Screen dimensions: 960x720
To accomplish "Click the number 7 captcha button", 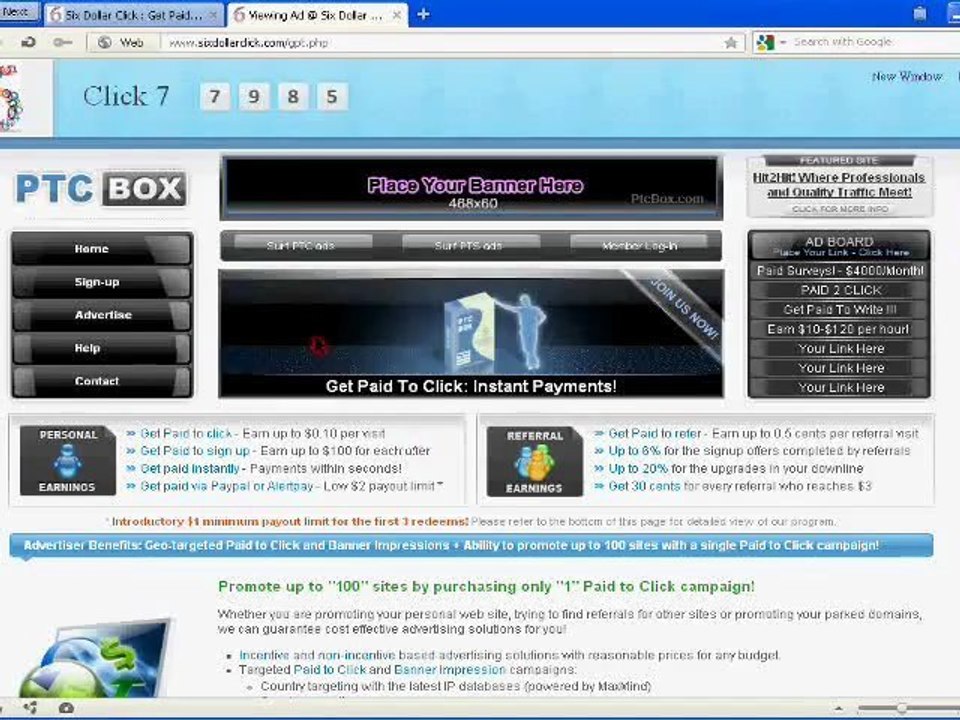I will 215,97.
